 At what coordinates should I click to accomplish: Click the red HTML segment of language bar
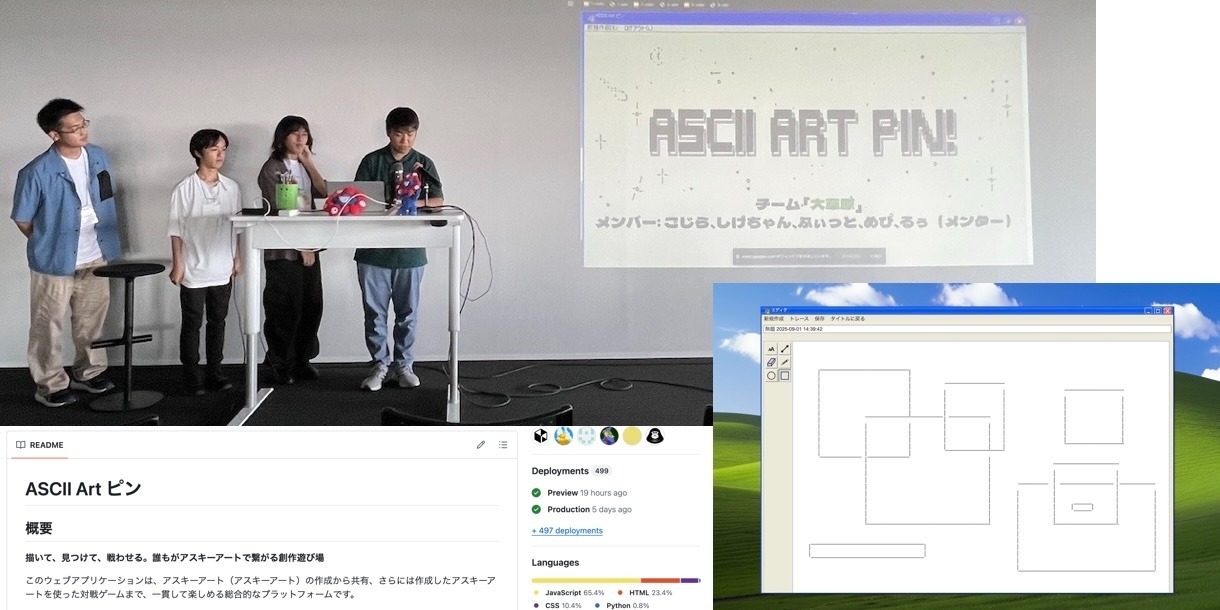tap(661, 580)
